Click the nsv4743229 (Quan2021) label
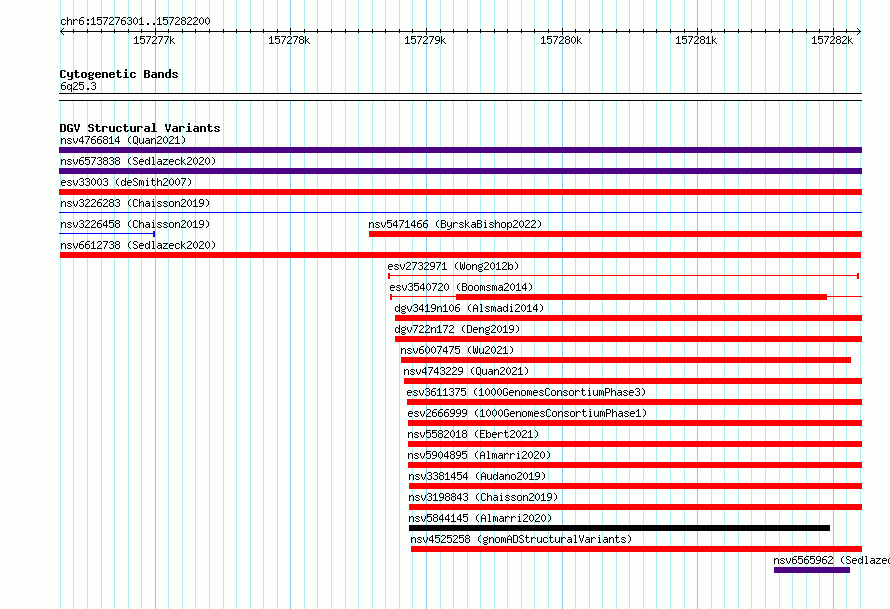 point(466,371)
